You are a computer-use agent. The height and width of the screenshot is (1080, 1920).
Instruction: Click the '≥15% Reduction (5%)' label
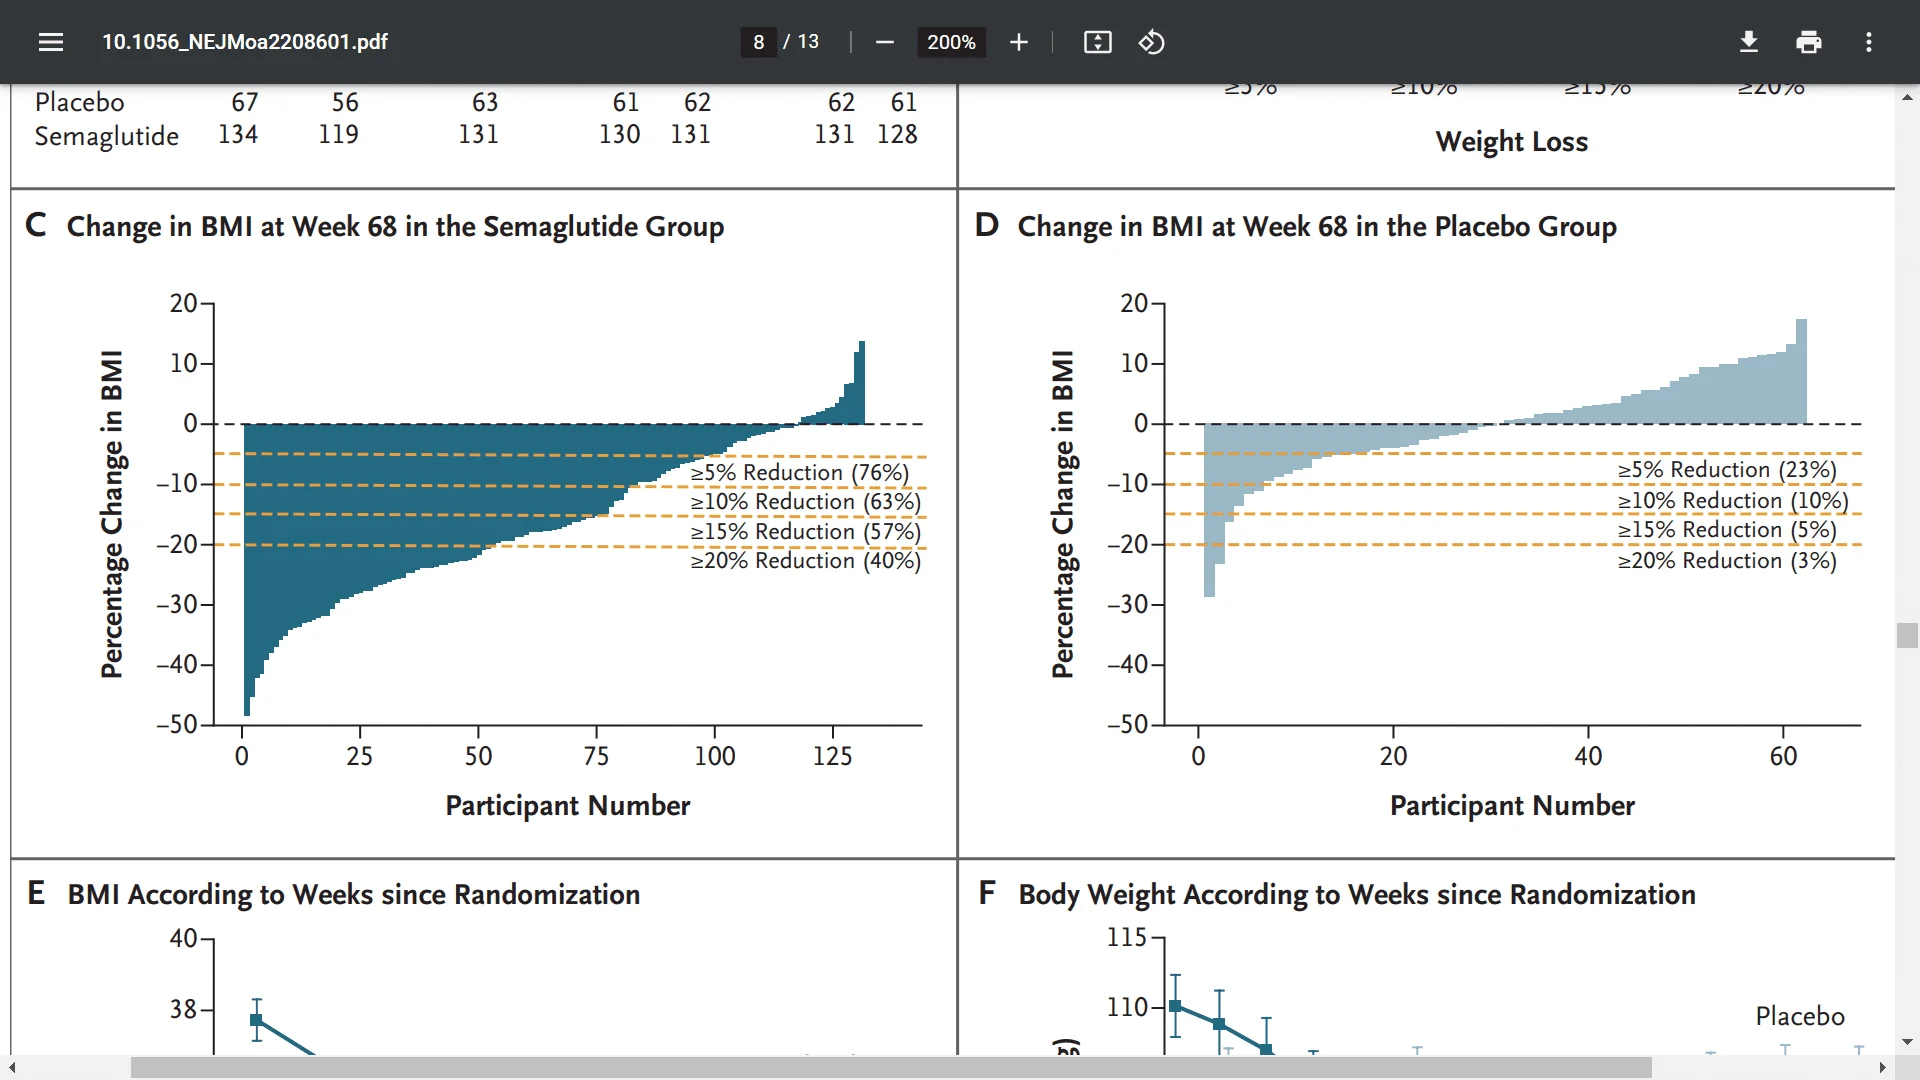point(1727,529)
